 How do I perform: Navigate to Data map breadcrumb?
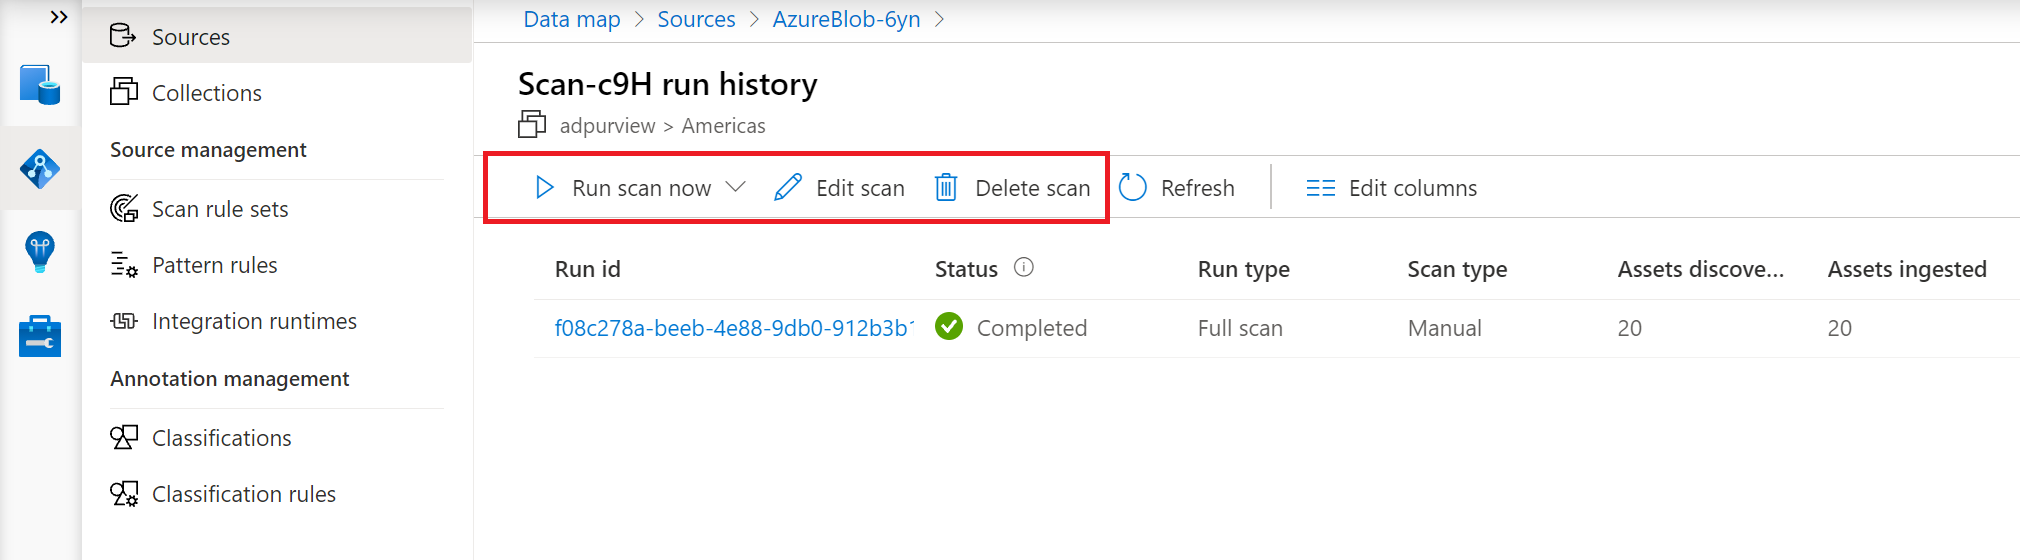pyautogui.click(x=572, y=19)
